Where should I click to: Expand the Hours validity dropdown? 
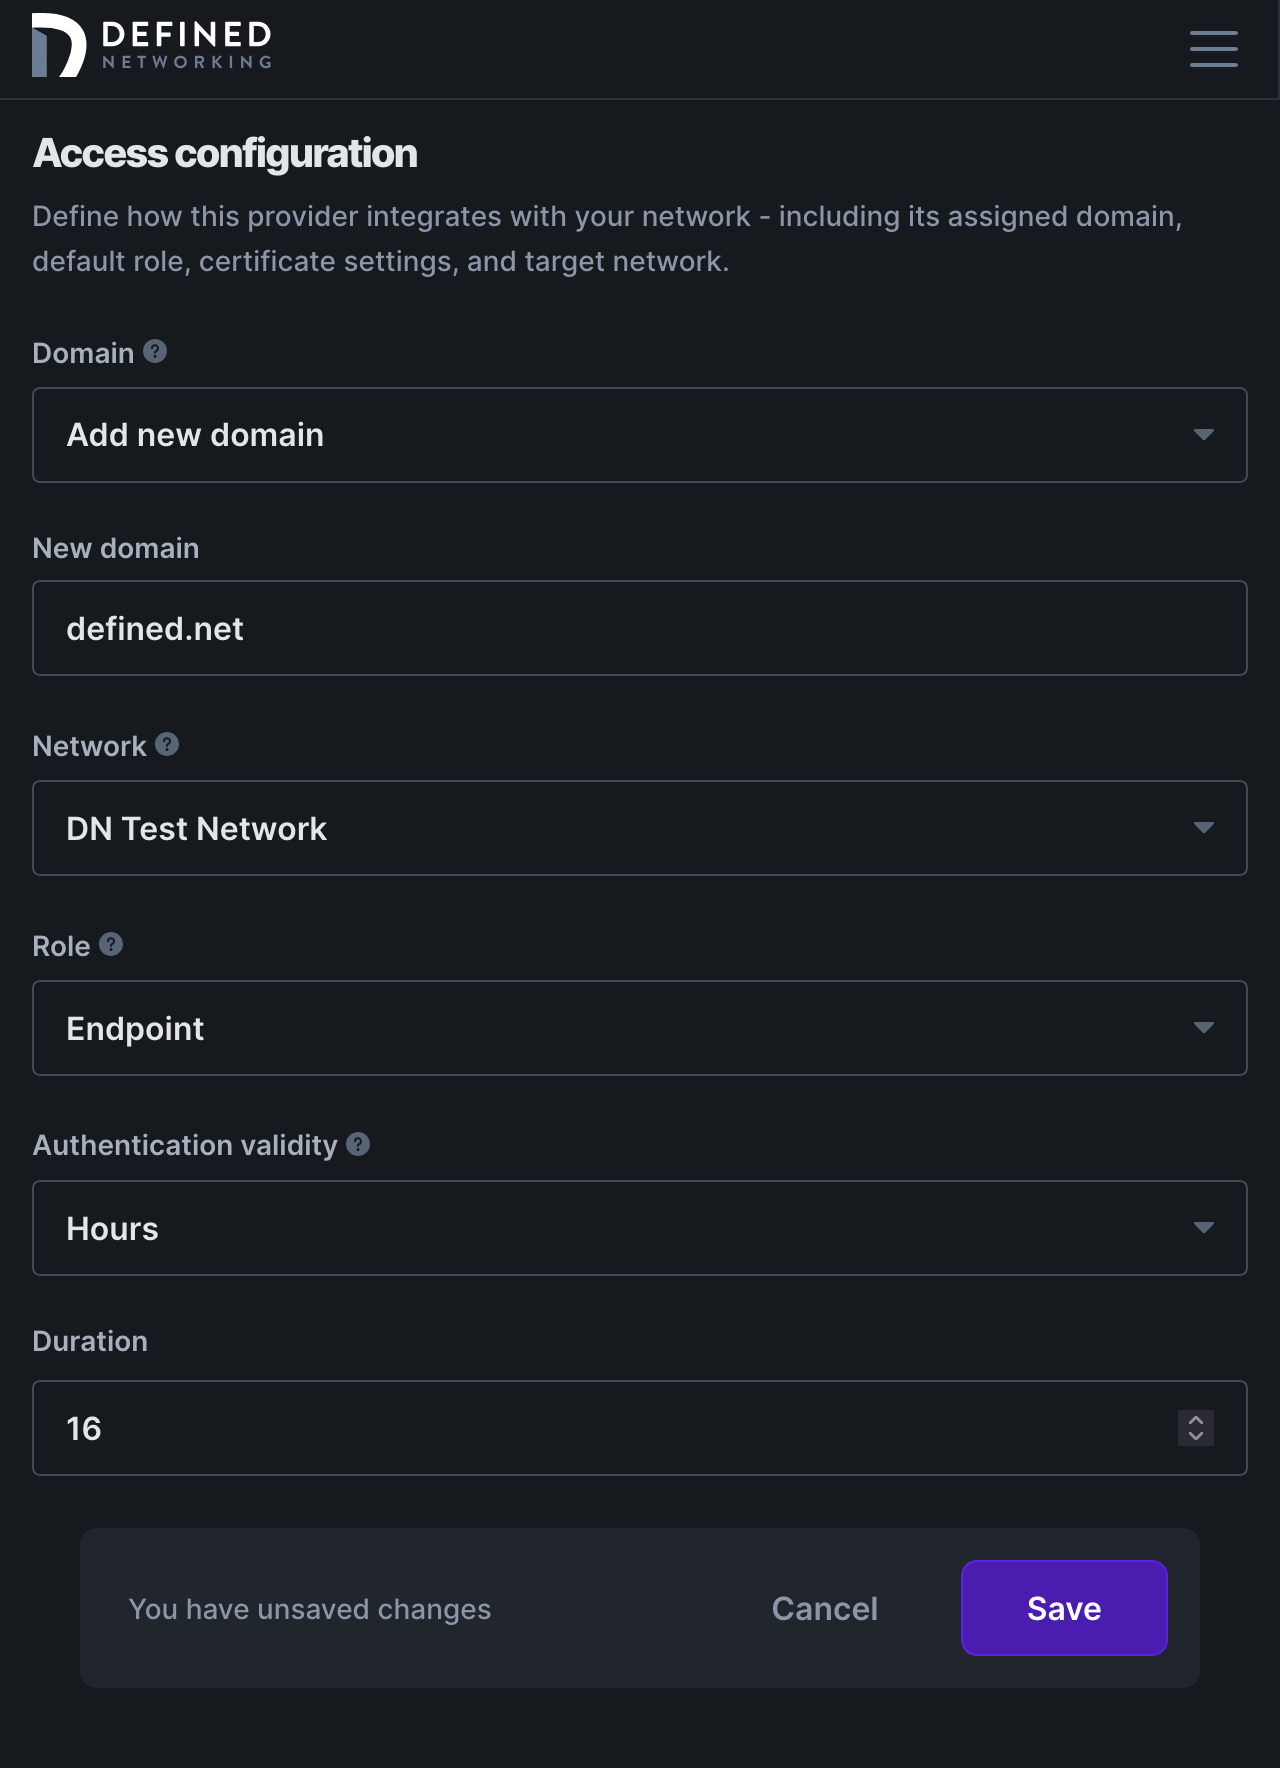(640, 1228)
